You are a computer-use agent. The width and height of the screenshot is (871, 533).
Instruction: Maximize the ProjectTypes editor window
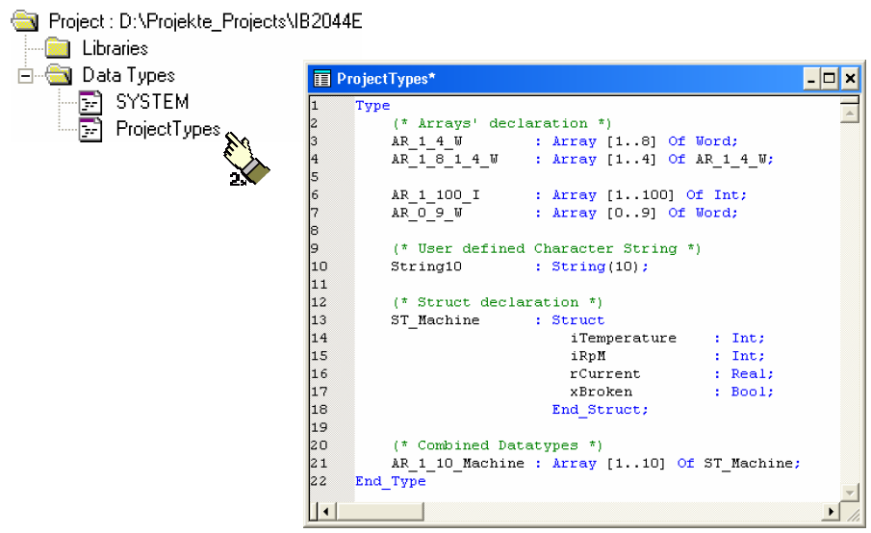(829, 79)
